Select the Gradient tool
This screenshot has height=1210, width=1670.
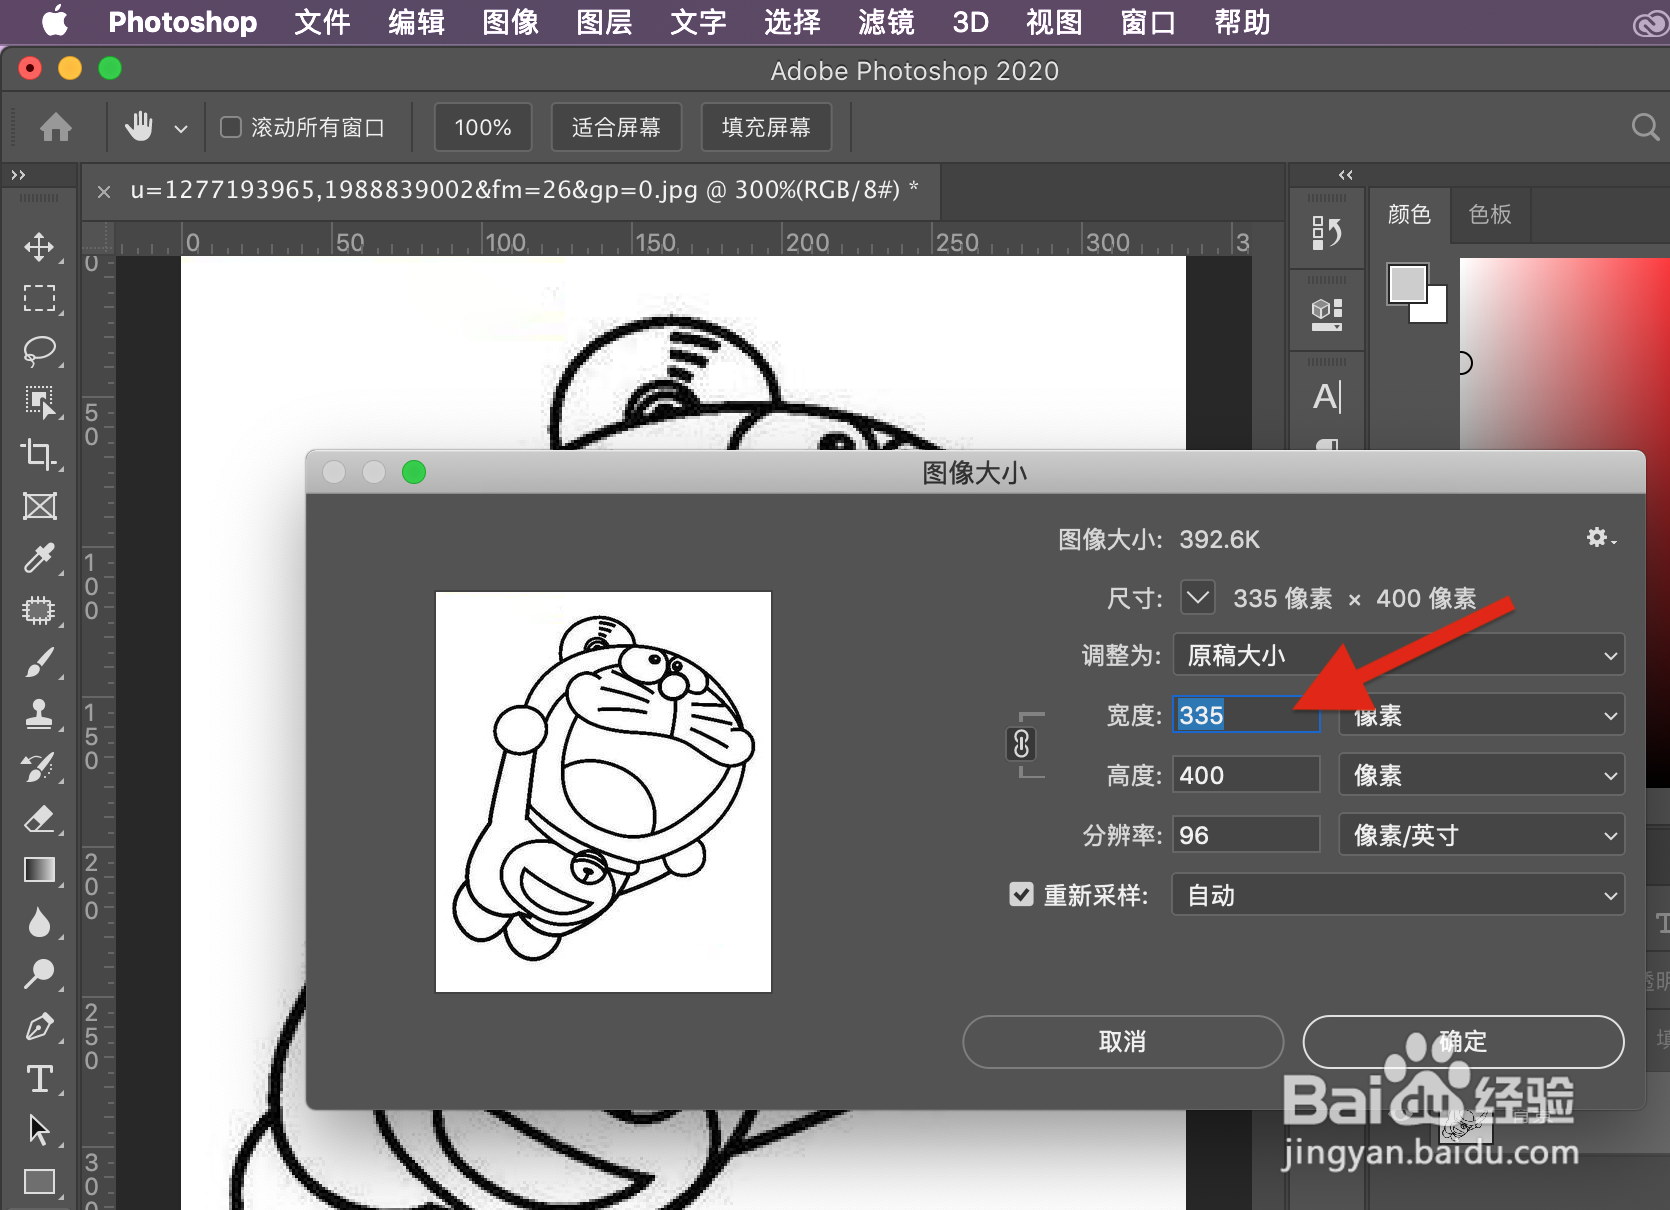point(39,870)
